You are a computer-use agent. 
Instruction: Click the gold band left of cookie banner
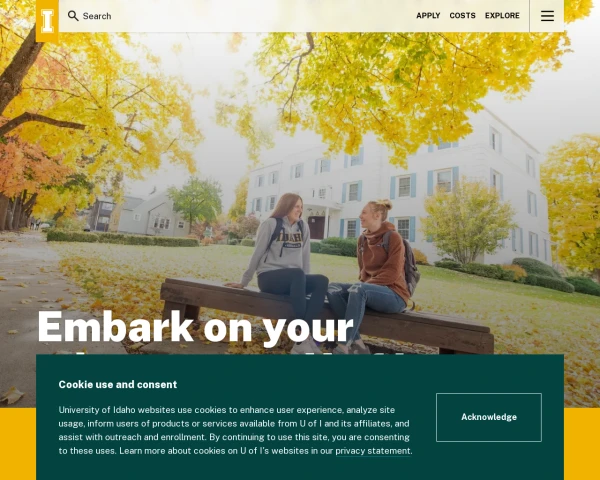coord(18,444)
